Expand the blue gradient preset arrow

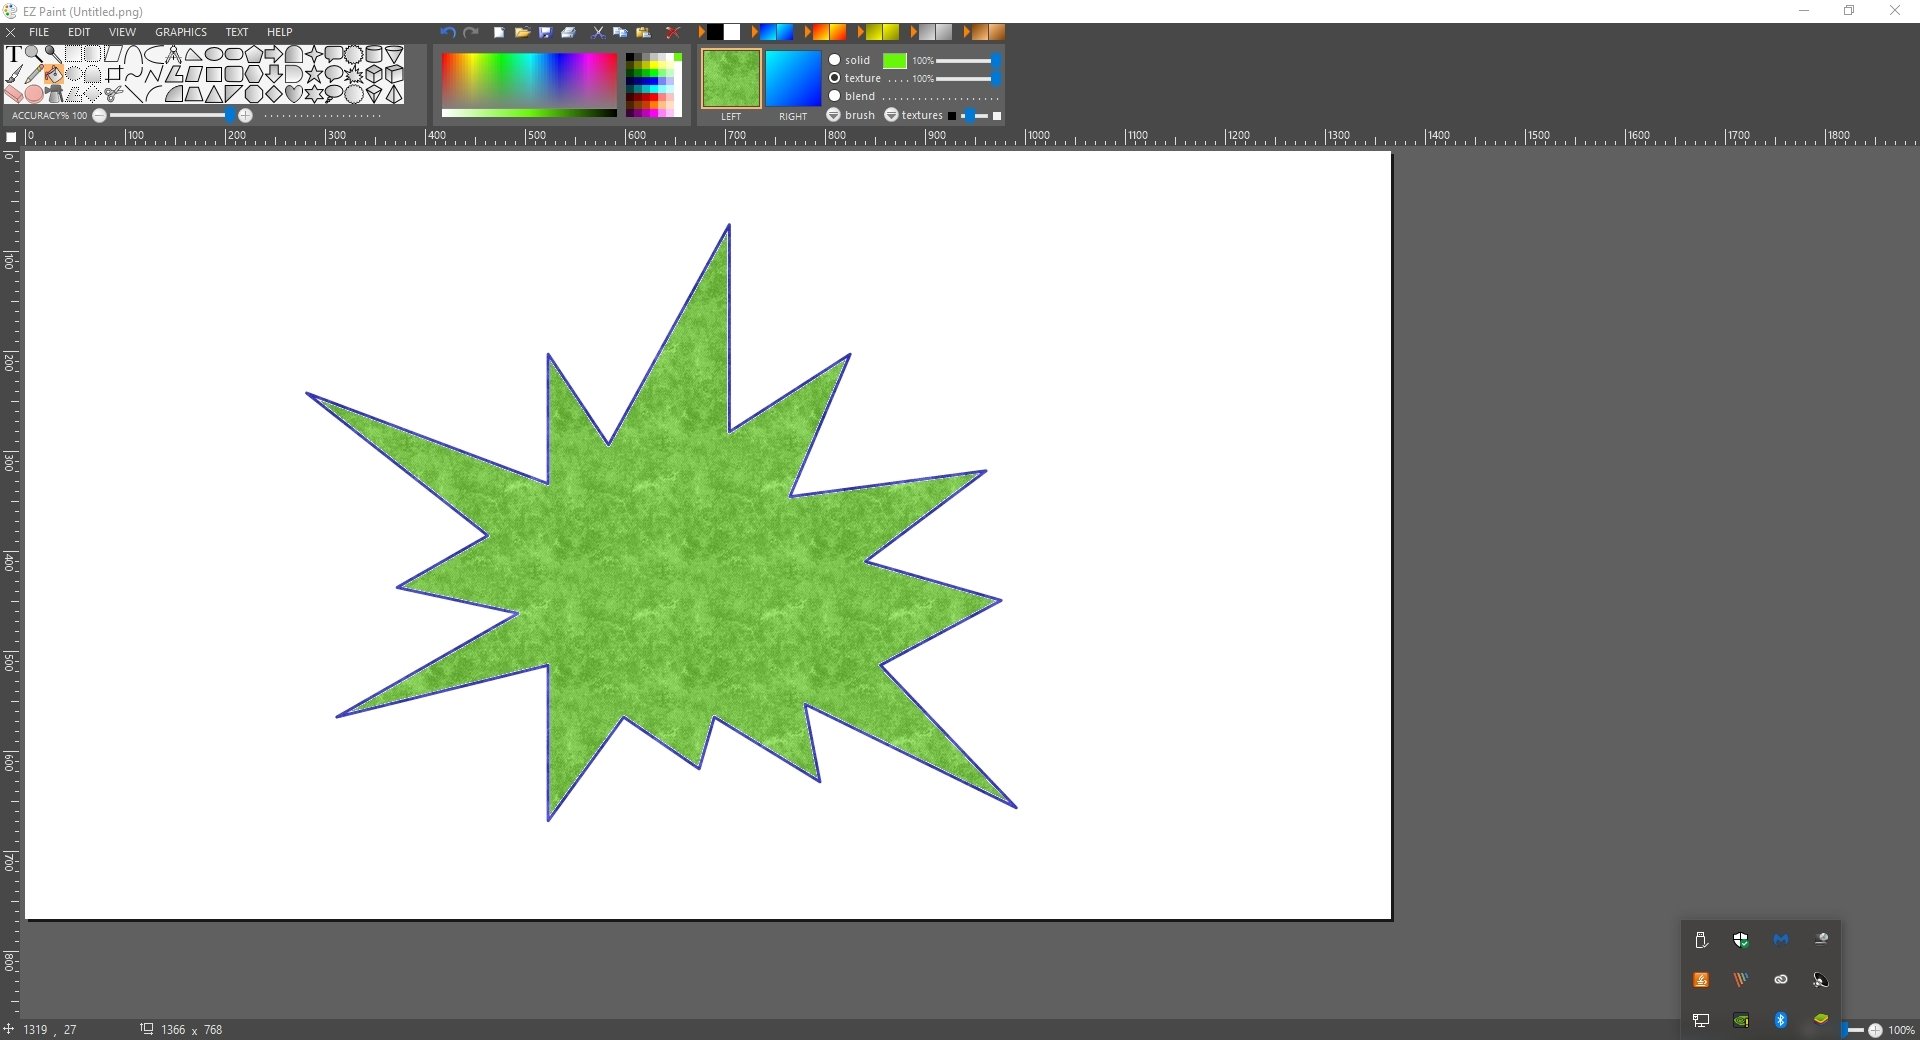(x=755, y=33)
